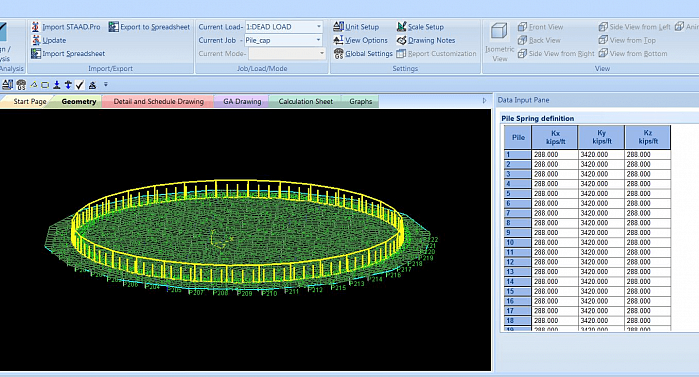
Task: Select the Kx kips/ft column header
Action: coord(555,137)
